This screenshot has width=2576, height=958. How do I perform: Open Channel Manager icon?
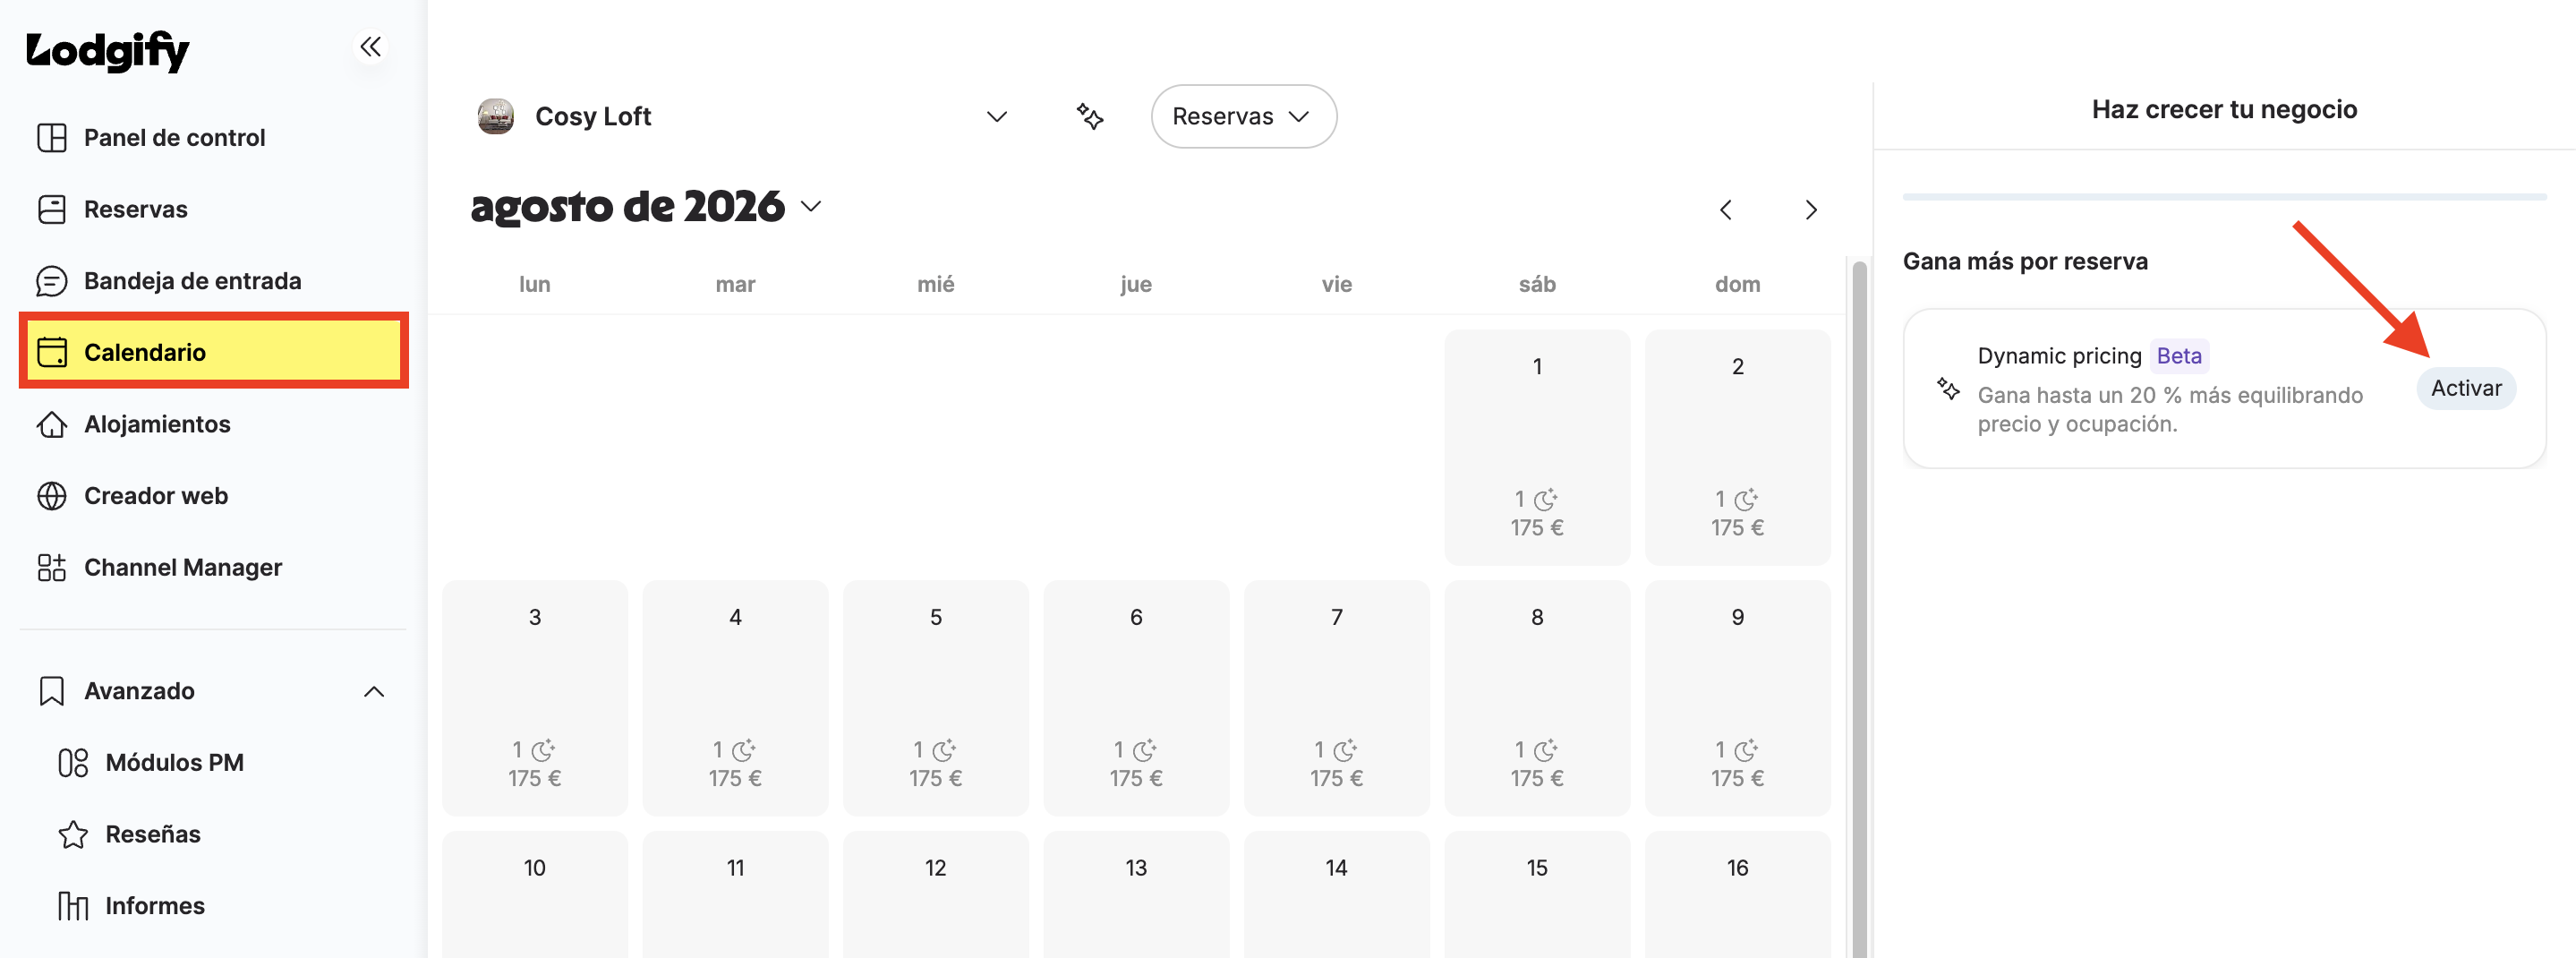51,567
